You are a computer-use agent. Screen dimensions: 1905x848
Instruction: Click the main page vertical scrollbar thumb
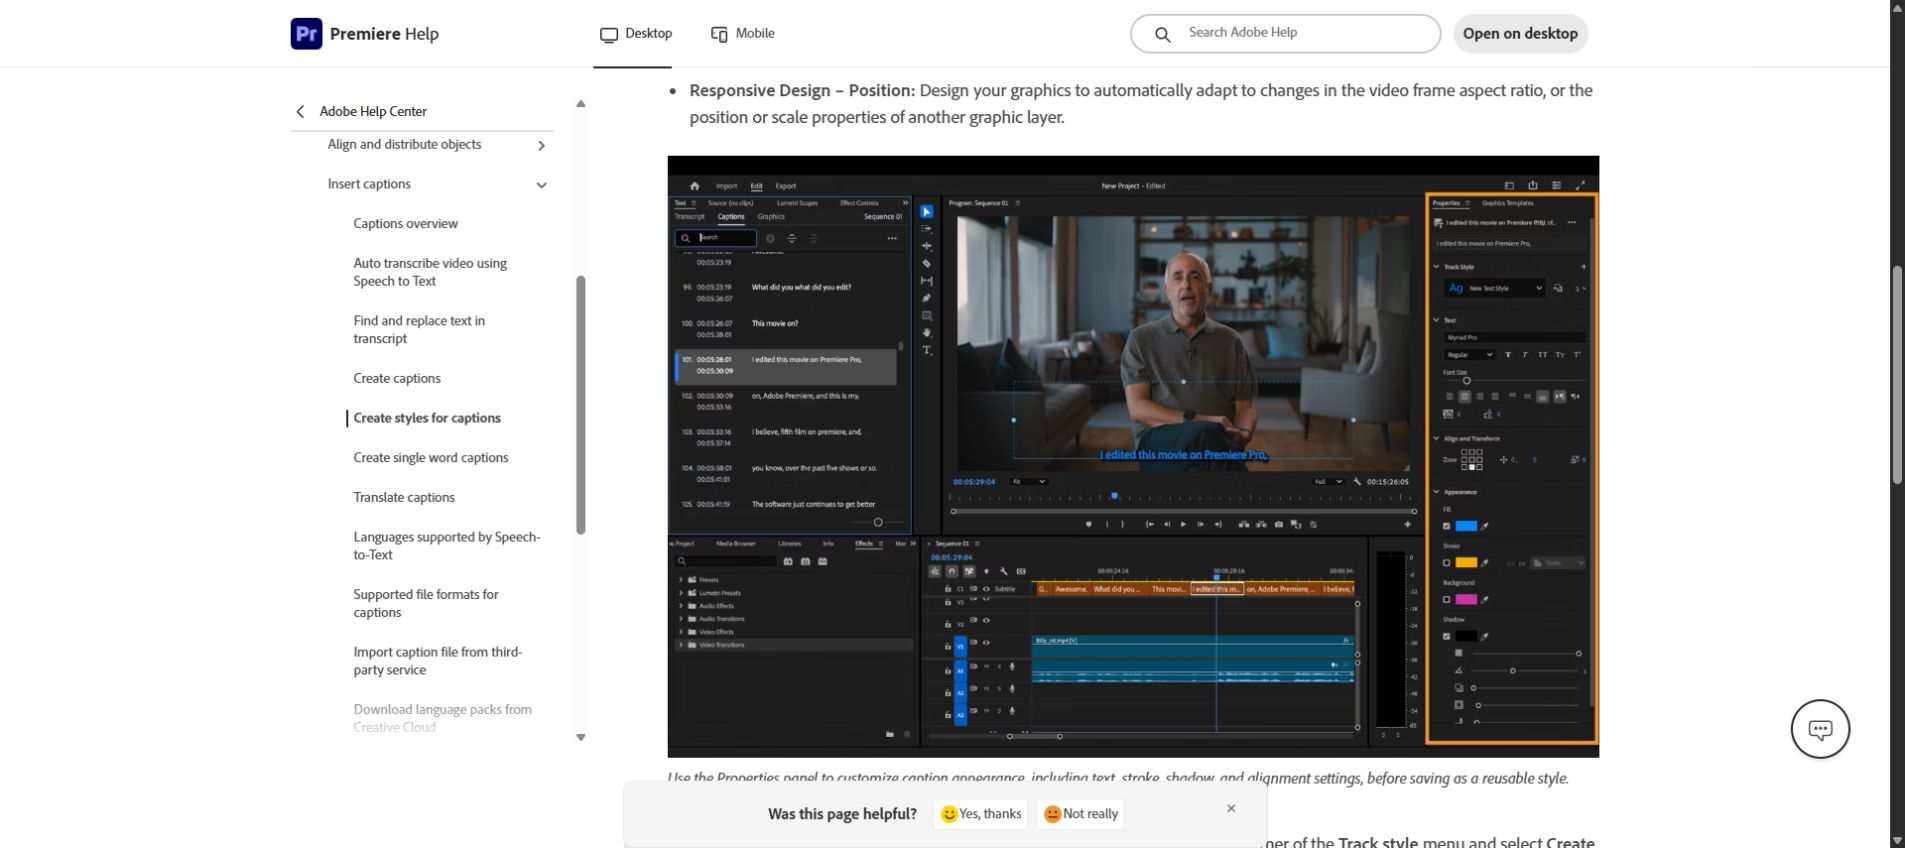point(1897,375)
